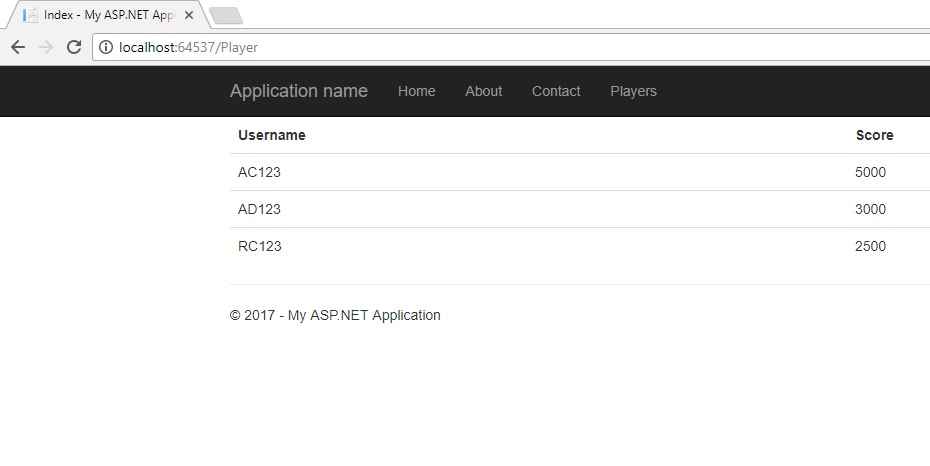Go to the Contact page link

(556, 91)
